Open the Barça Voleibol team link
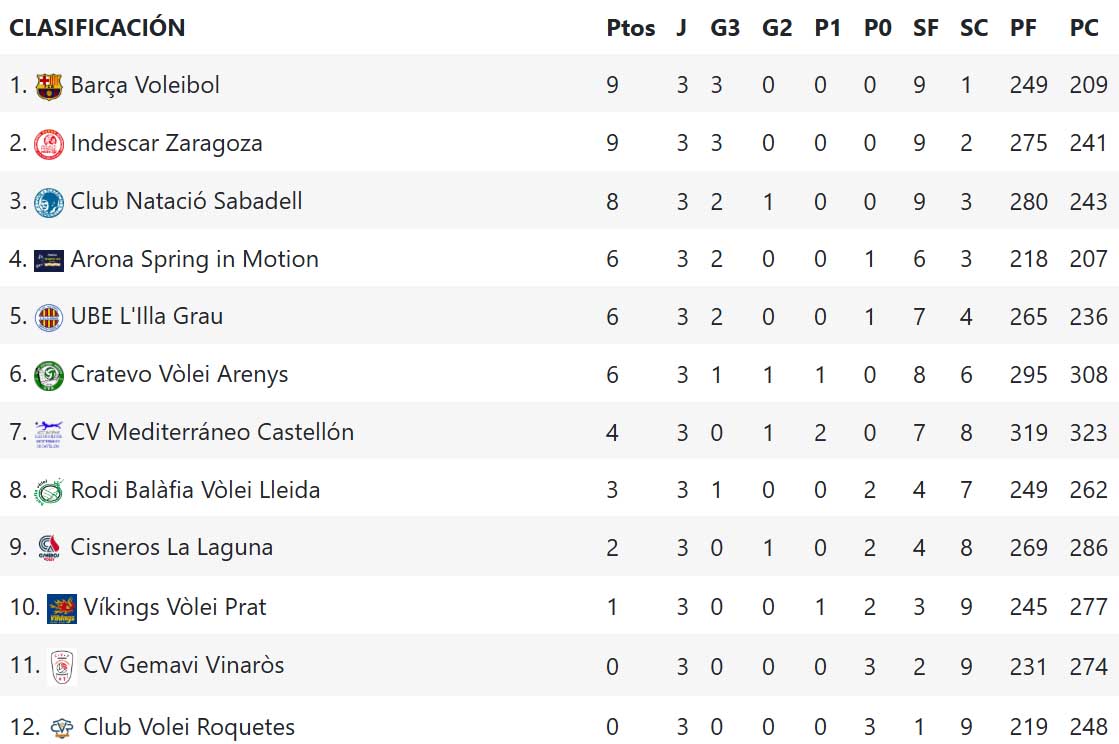1119x744 pixels. click(x=145, y=85)
